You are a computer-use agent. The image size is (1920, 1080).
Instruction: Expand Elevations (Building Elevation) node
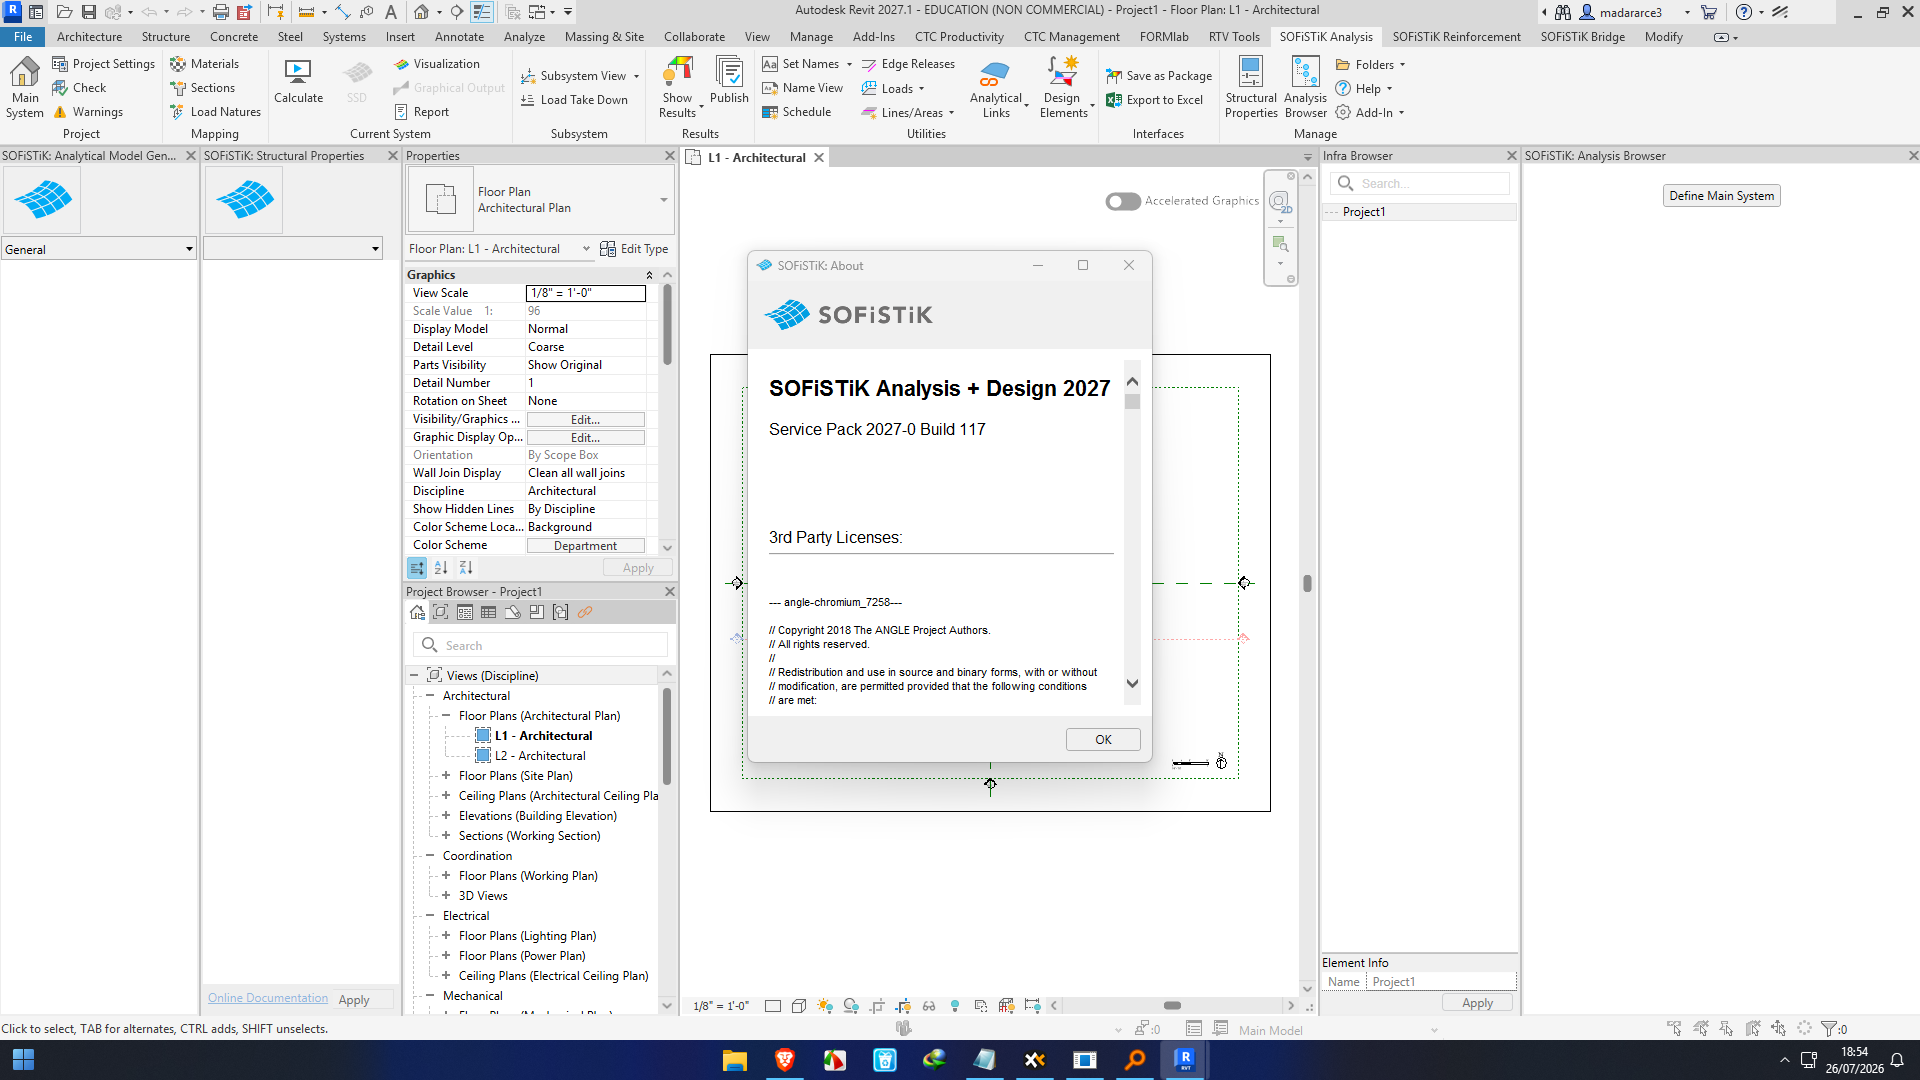[x=446, y=816]
